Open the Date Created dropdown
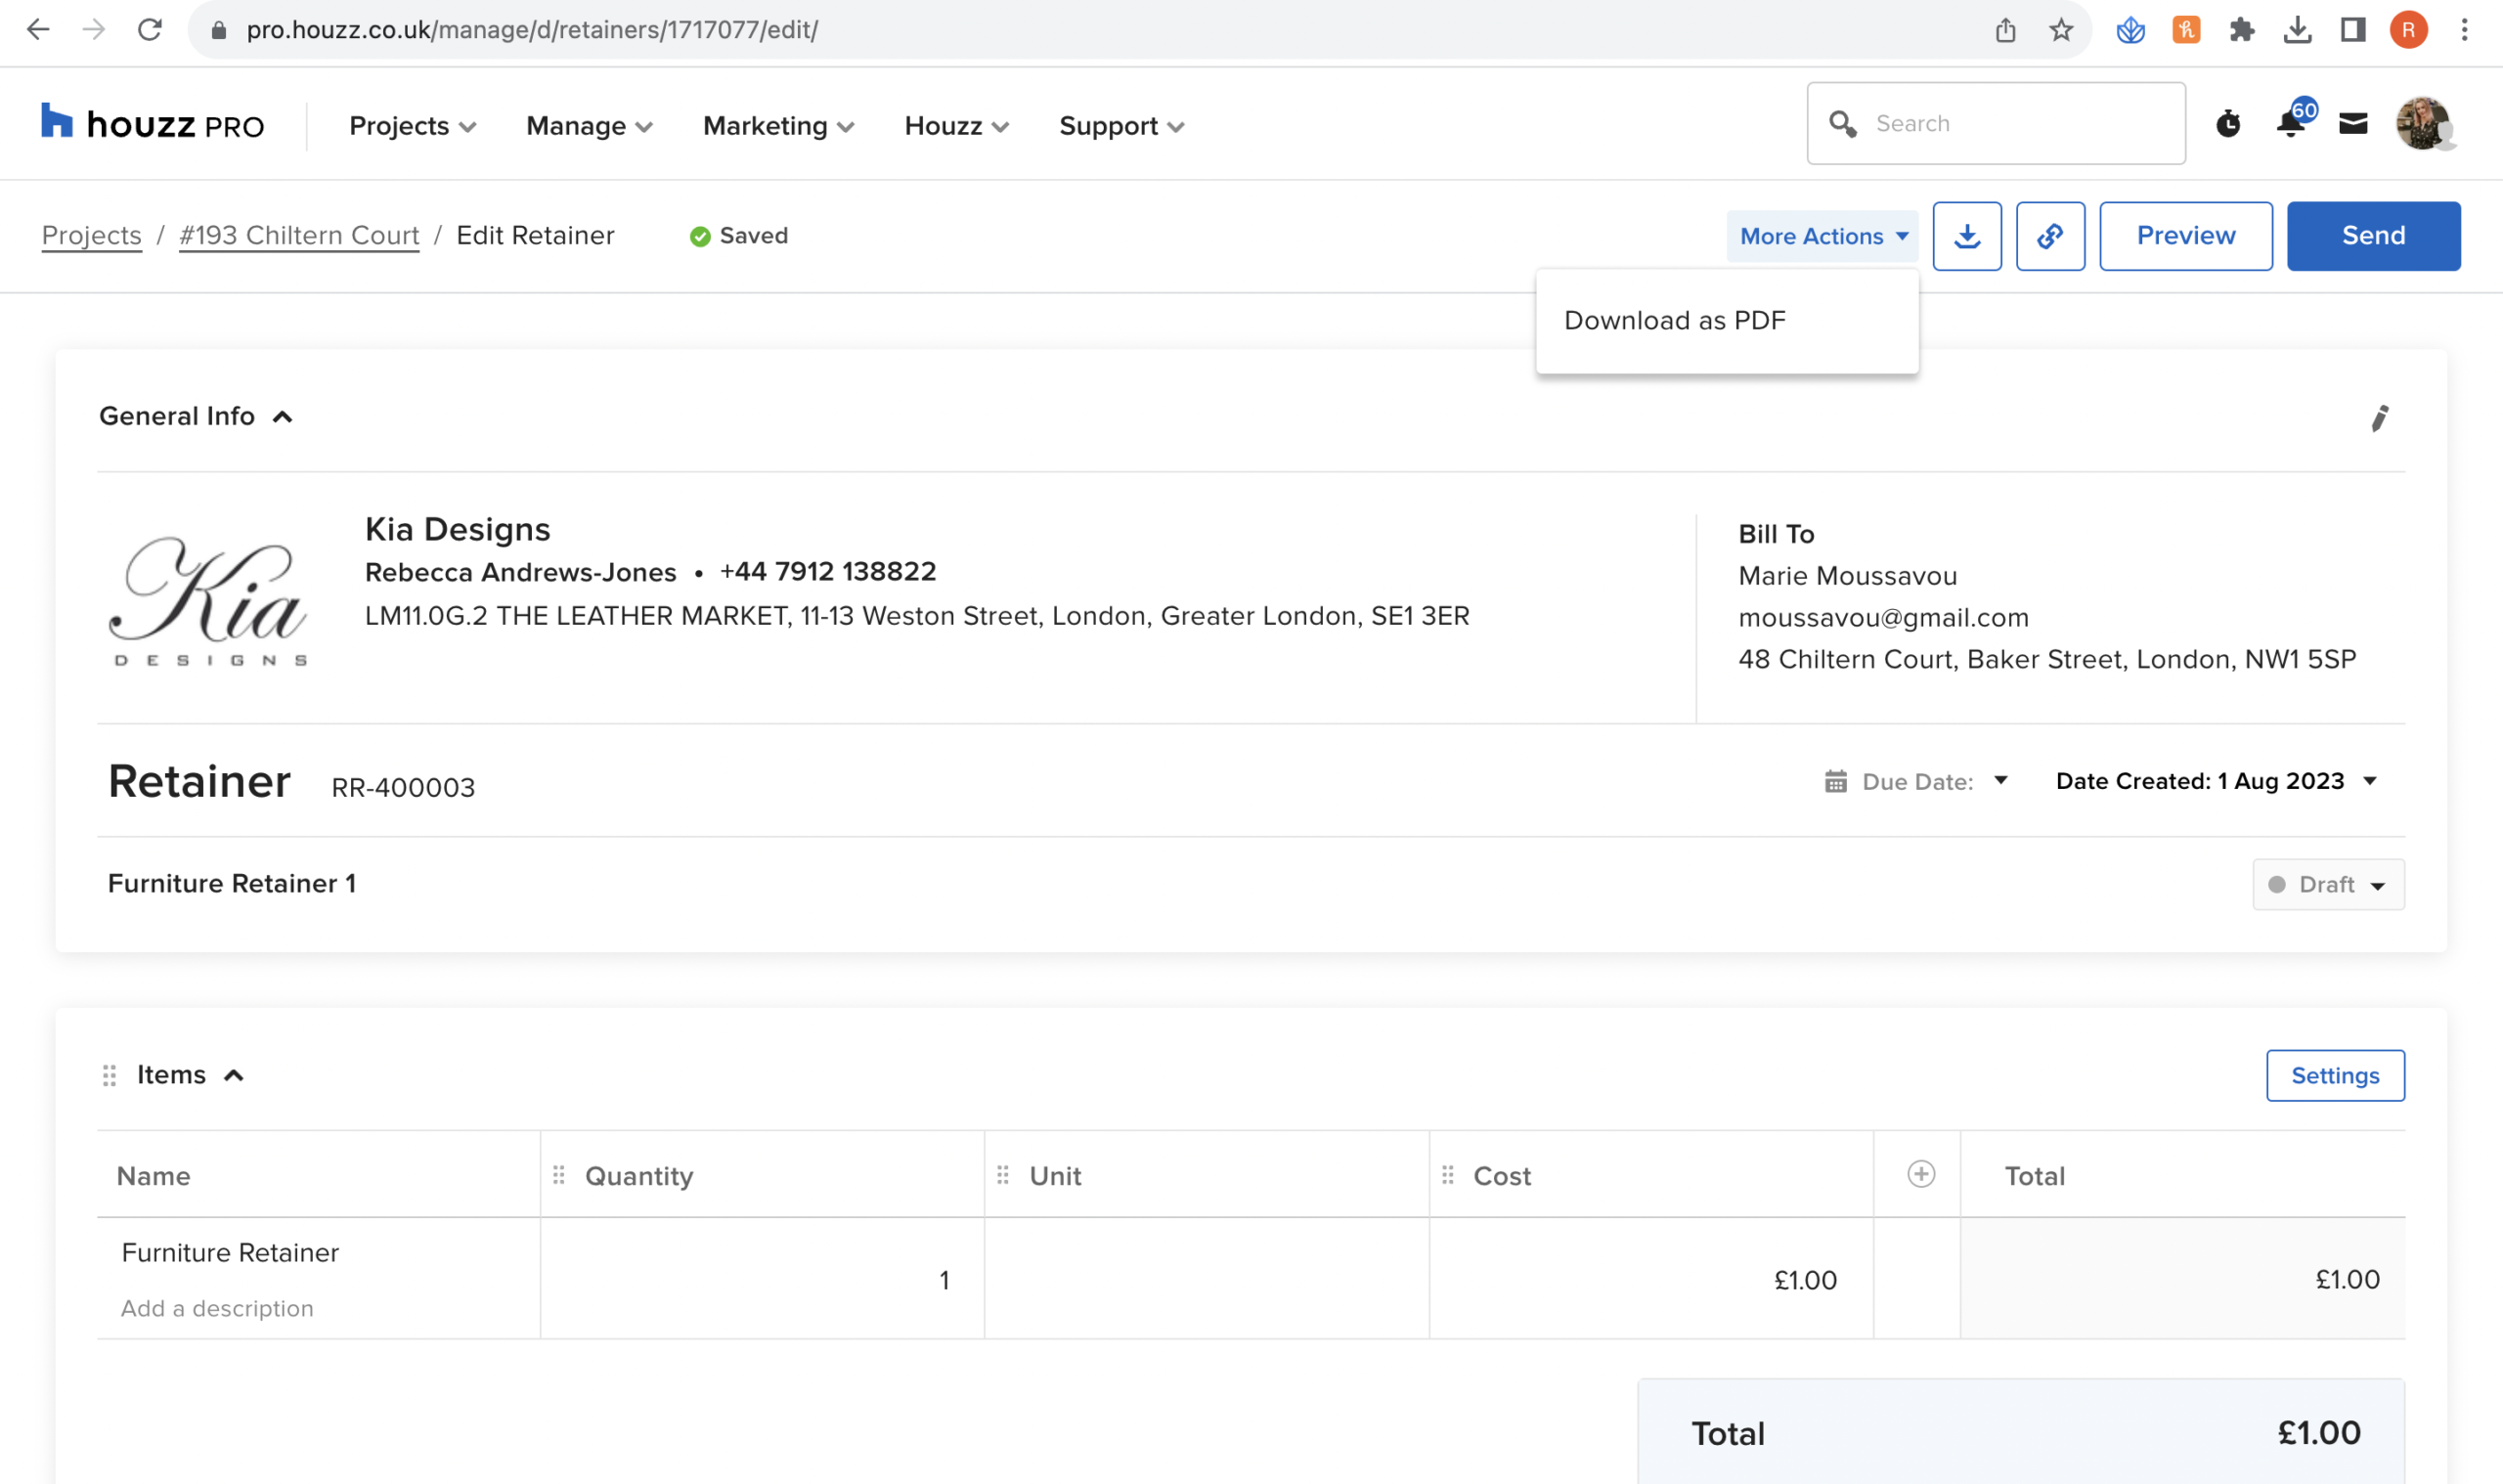 coord(2215,781)
